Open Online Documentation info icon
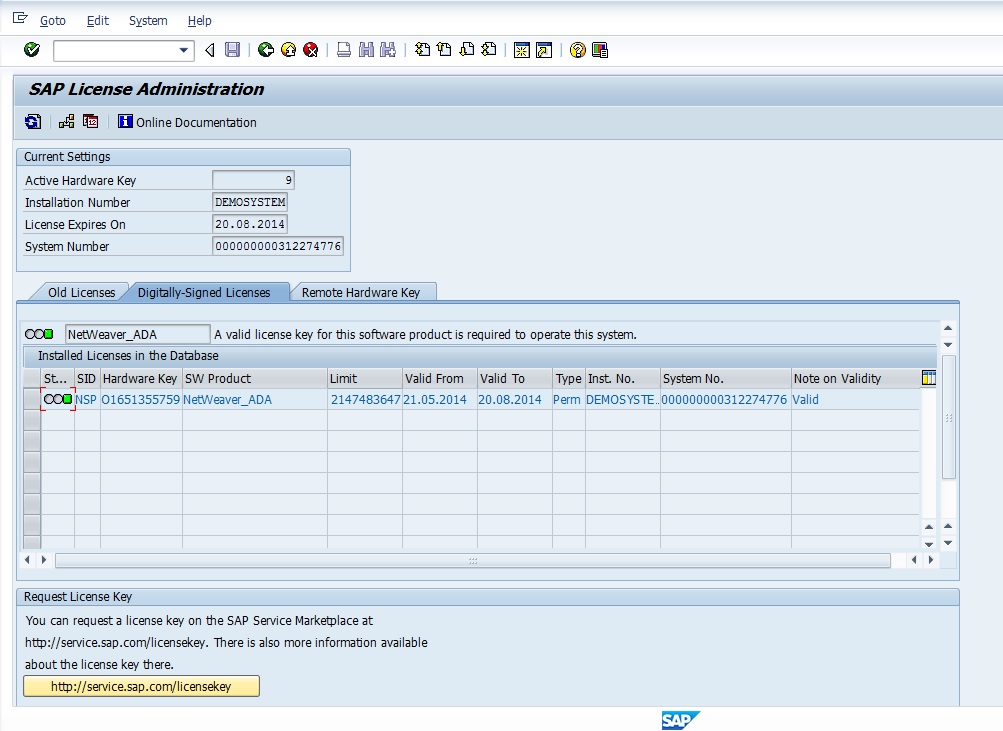Viewport: 1003px width, 731px height. 125,122
